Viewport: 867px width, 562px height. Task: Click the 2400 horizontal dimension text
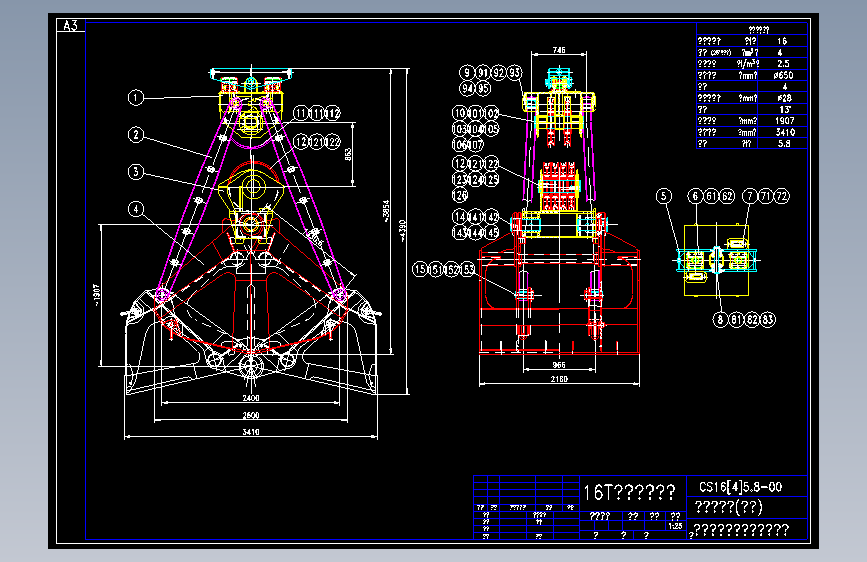tap(250, 398)
